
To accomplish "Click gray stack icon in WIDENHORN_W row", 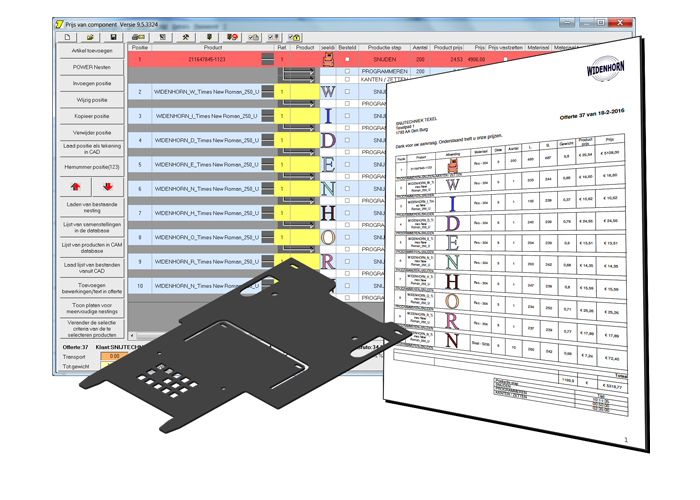I will click(x=267, y=92).
